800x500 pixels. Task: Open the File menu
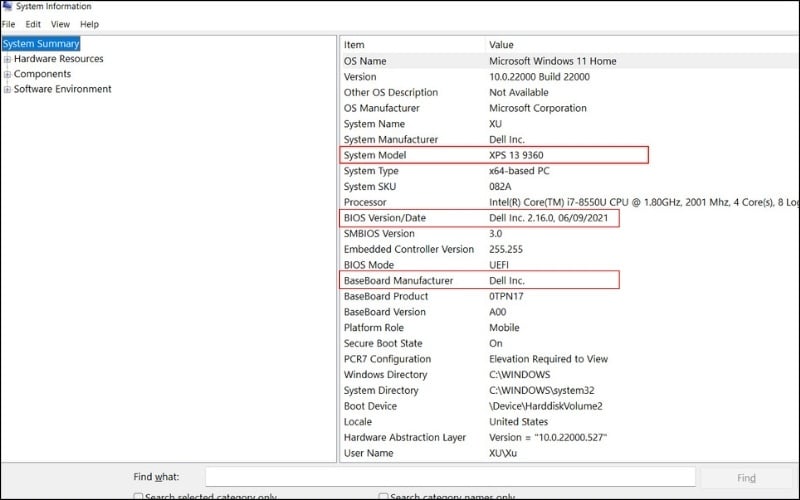point(8,24)
